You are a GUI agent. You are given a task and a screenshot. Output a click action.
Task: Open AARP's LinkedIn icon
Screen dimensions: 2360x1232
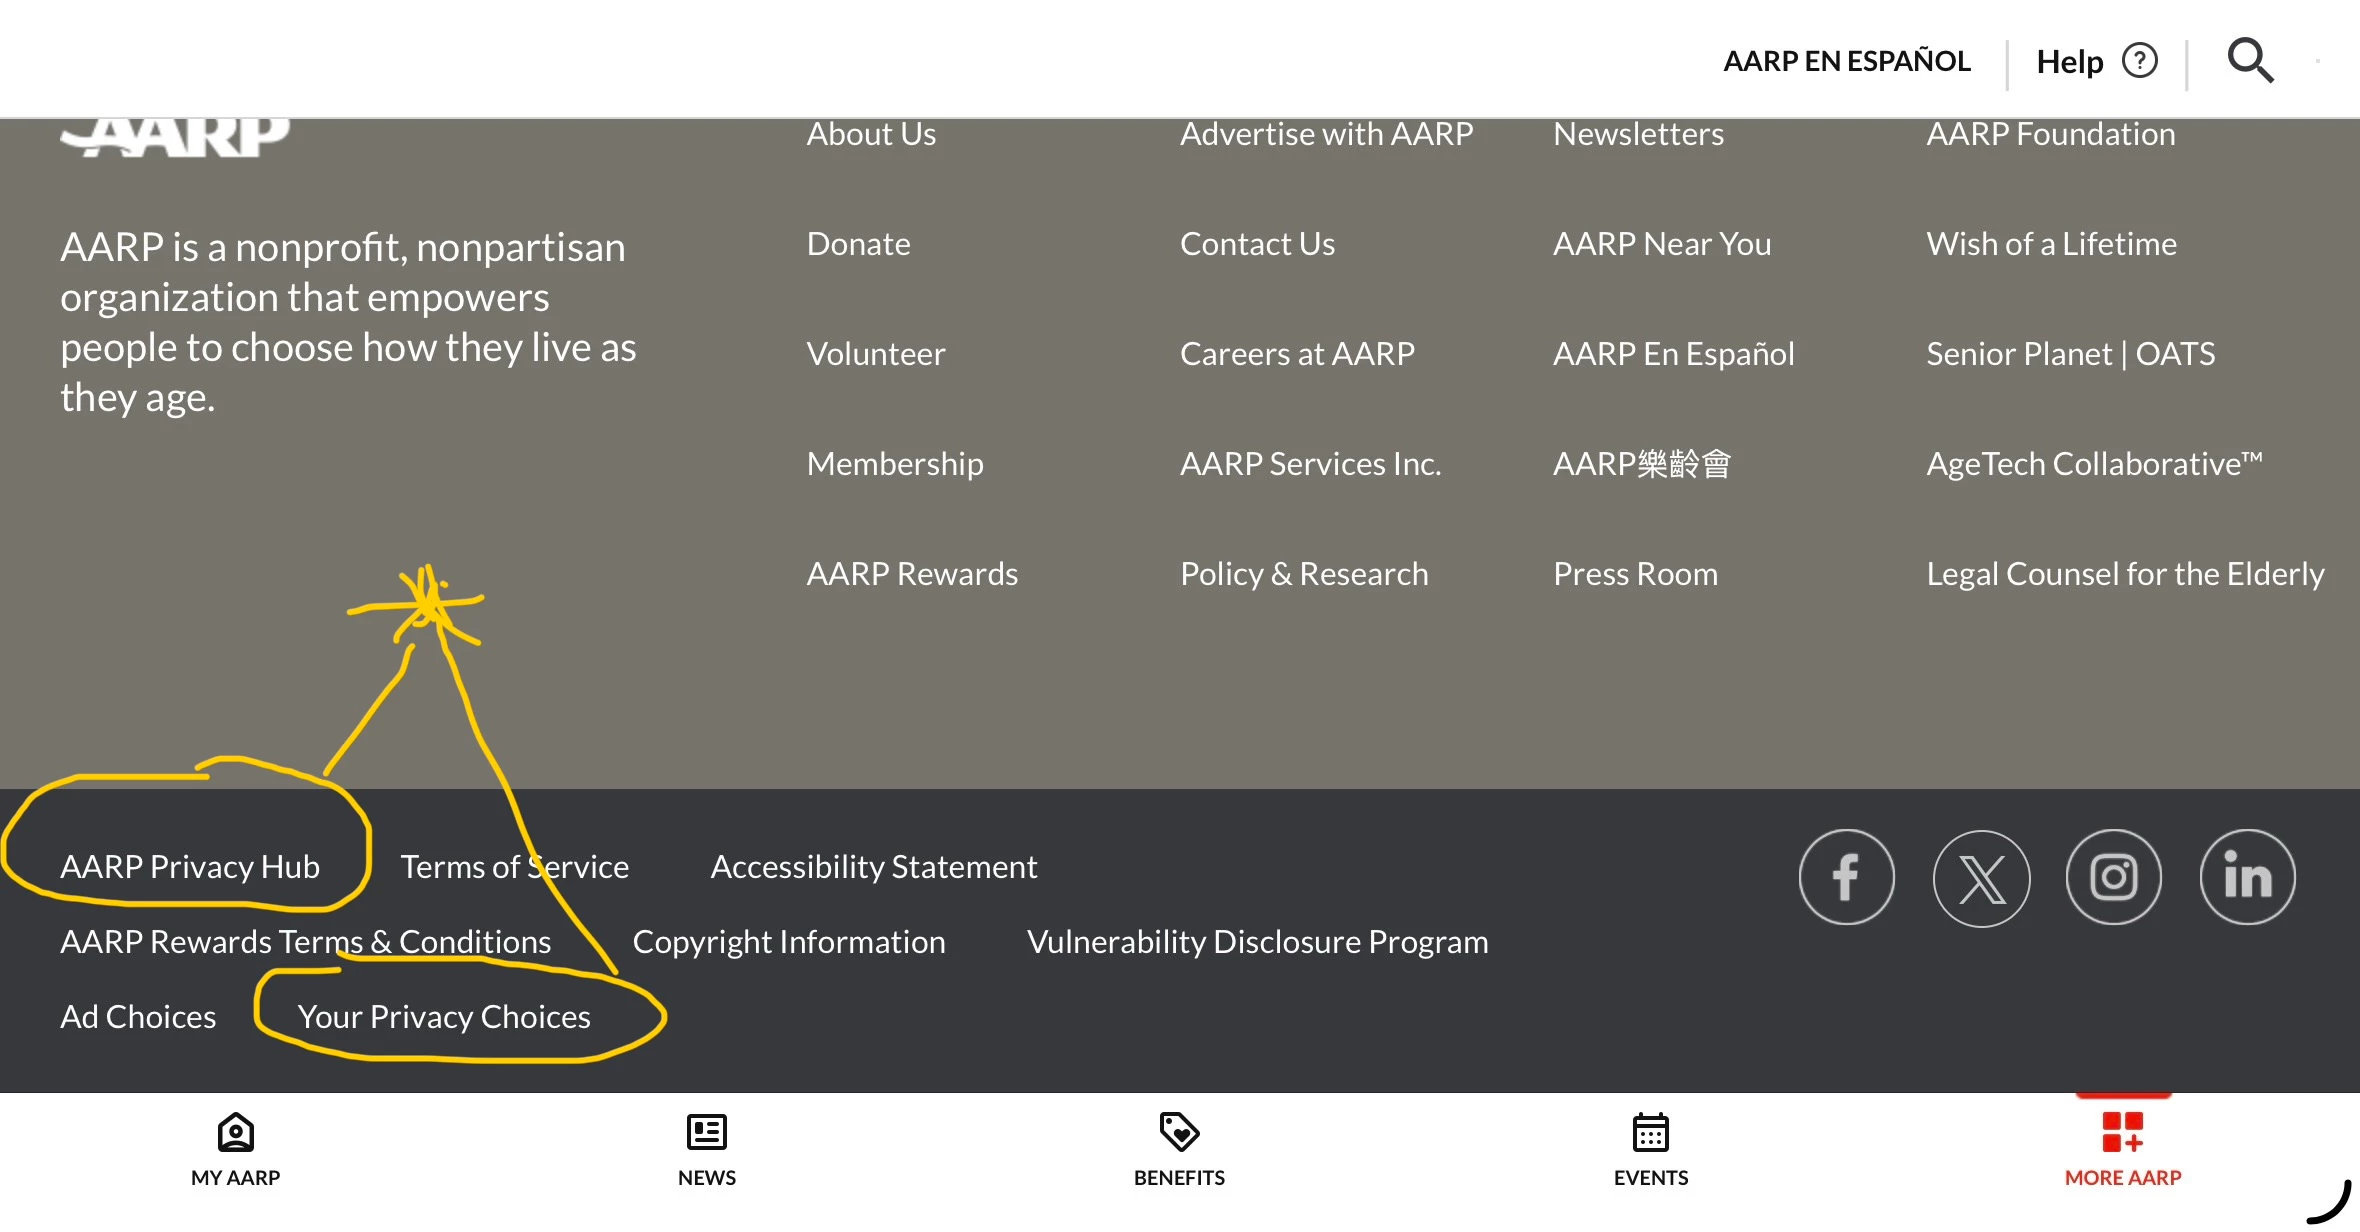point(2248,877)
